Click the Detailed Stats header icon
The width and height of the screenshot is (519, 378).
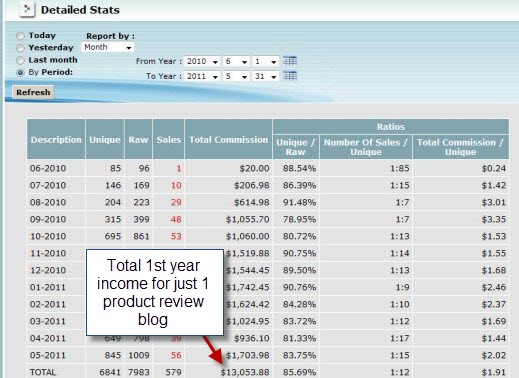click(27, 9)
